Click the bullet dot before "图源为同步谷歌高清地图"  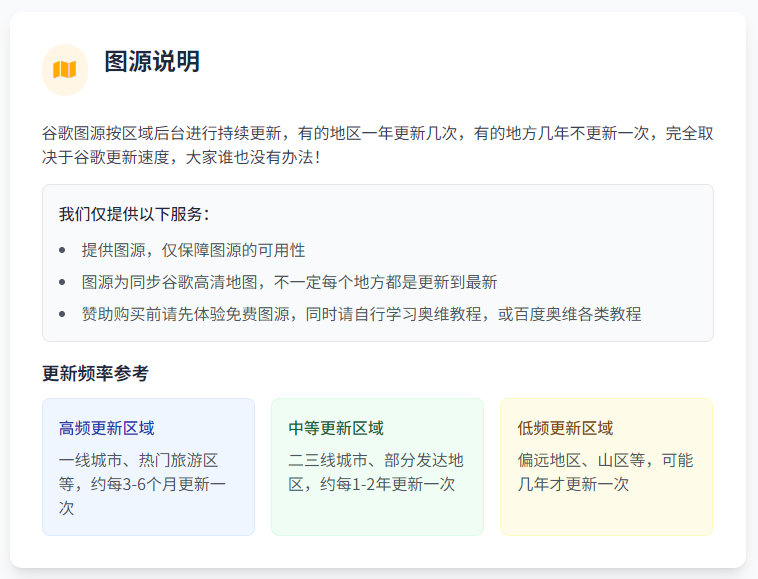tap(62, 282)
